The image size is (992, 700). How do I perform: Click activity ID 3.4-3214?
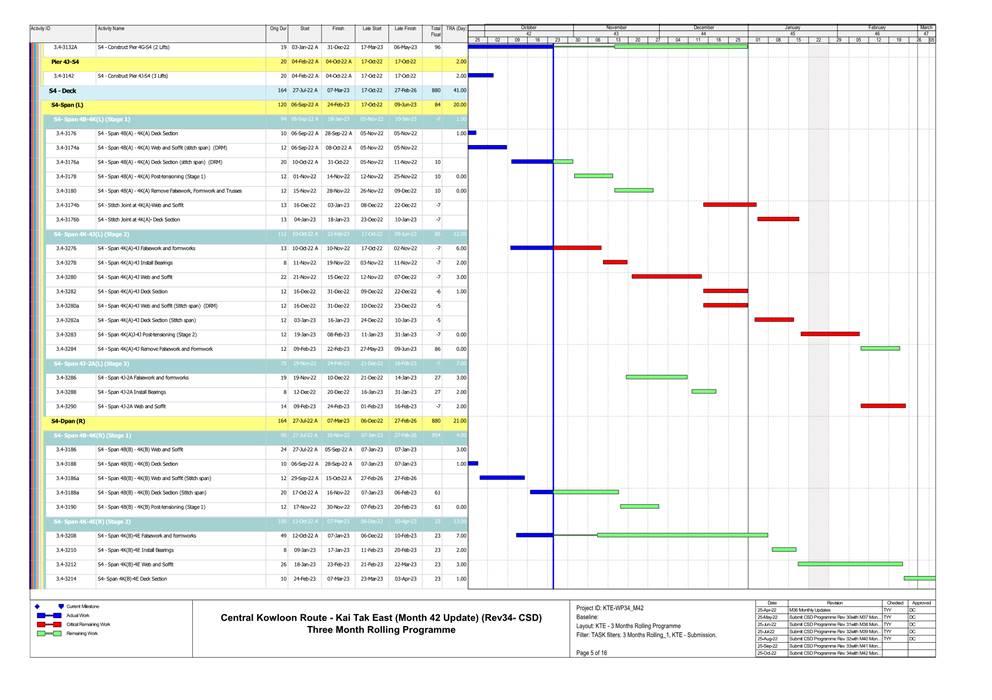click(66, 579)
